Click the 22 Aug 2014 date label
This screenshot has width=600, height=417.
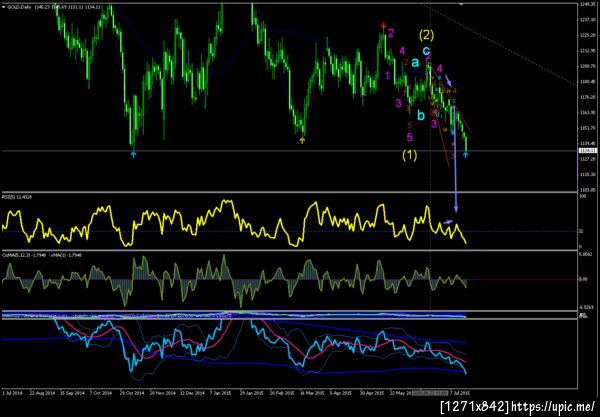point(42,393)
